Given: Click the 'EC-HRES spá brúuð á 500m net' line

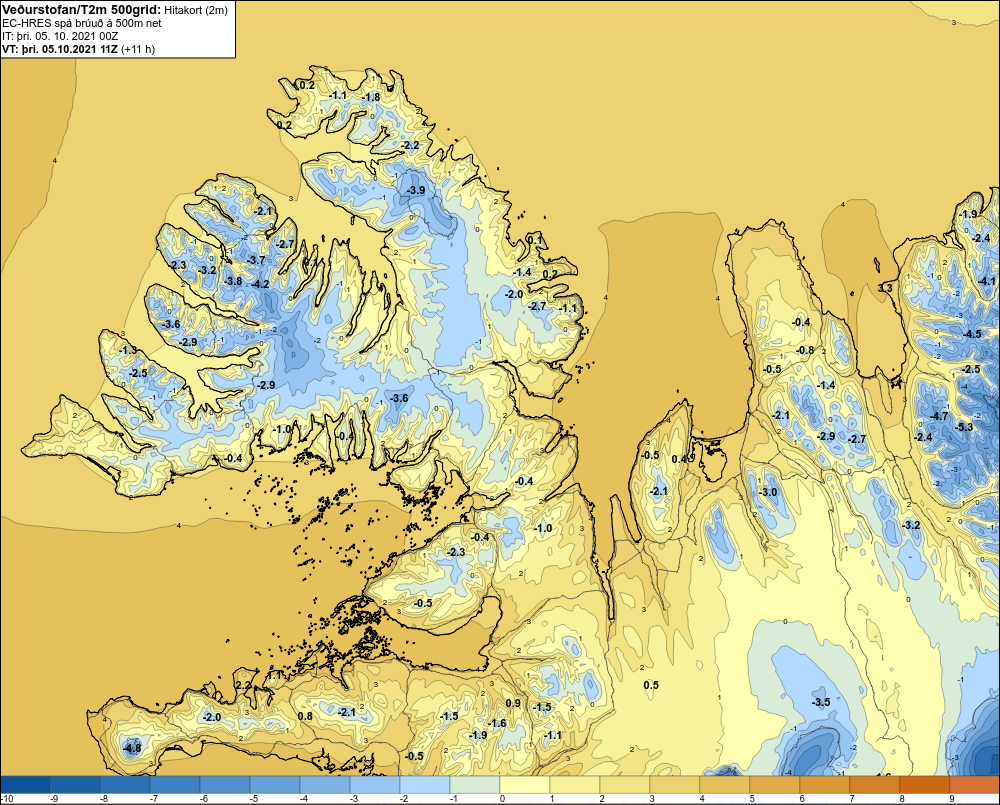Looking at the screenshot, I should [82, 23].
